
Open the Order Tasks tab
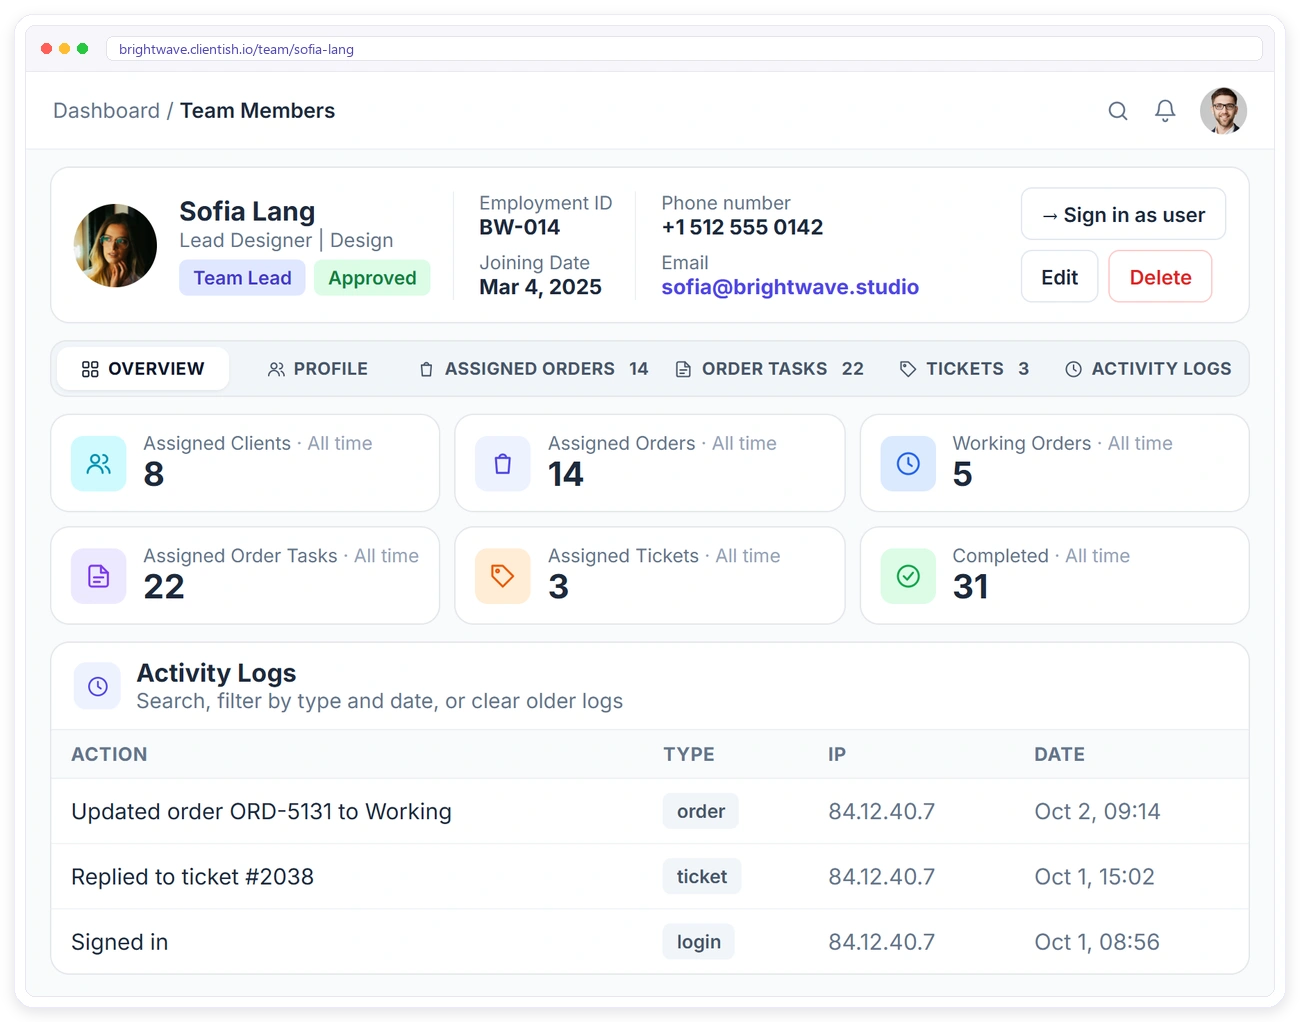pyautogui.click(x=770, y=369)
